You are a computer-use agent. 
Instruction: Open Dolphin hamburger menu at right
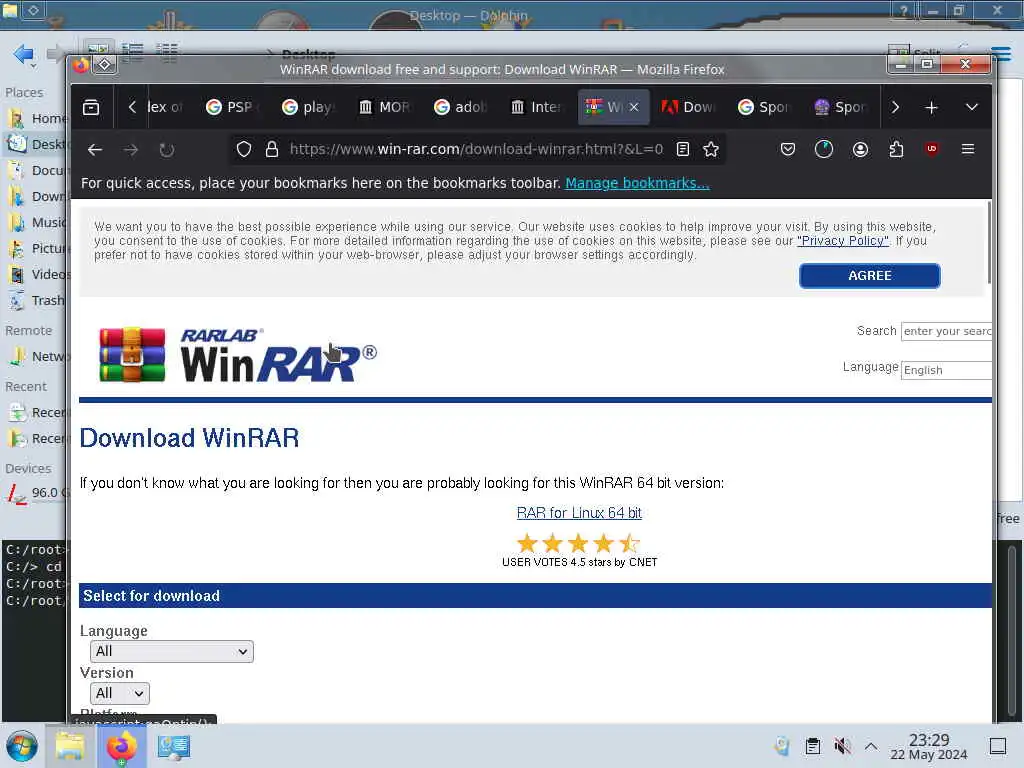click(x=1001, y=54)
